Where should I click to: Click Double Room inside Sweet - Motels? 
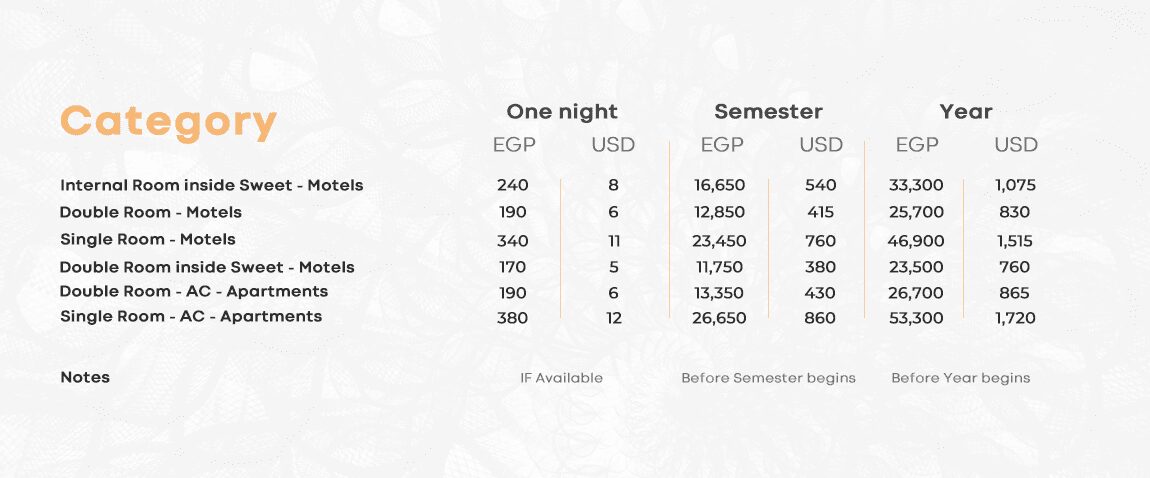click(x=207, y=267)
